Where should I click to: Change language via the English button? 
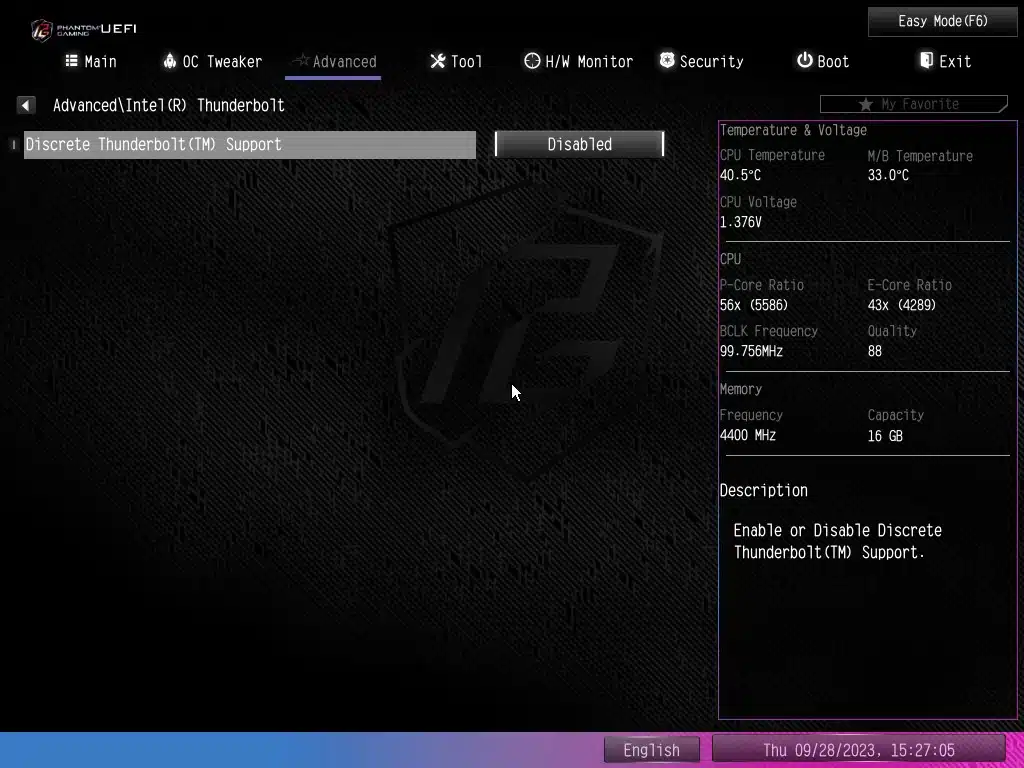[651, 750]
